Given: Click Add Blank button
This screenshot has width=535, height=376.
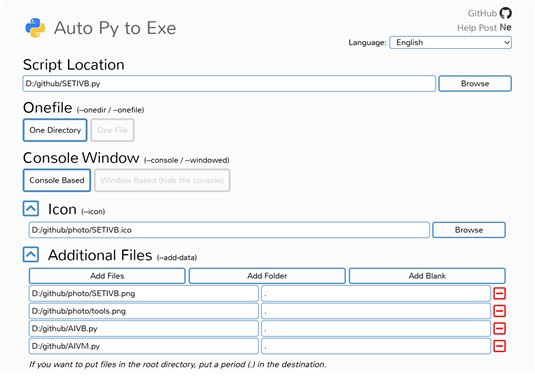Looking at the screenshot, I should tap(427, 276).
